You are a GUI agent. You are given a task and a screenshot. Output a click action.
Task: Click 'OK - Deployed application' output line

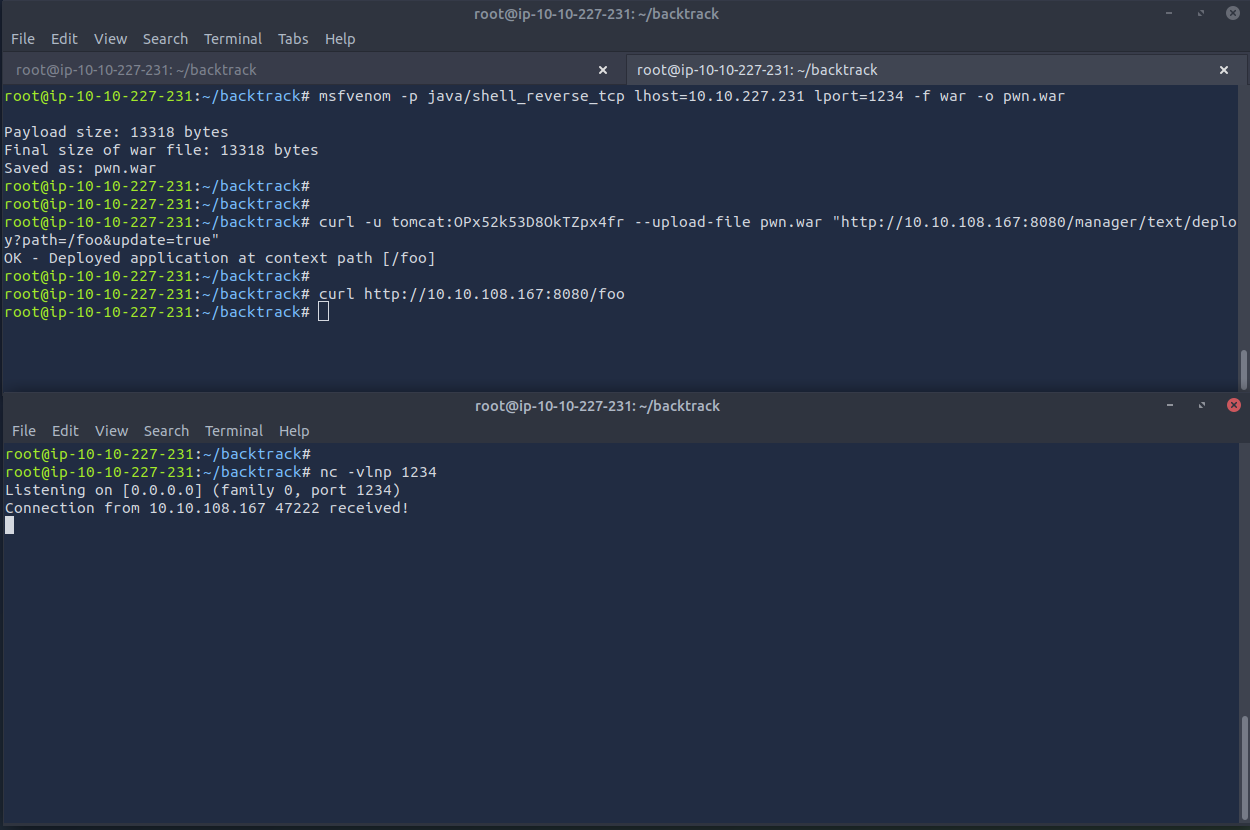[x=219, y=258]
